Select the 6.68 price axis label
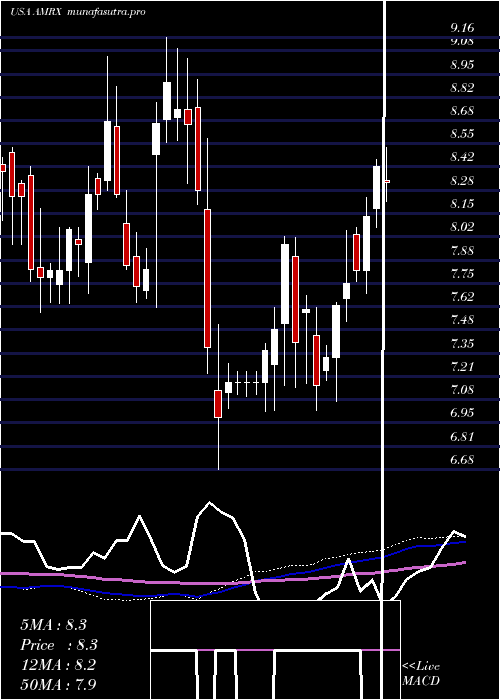Screen dimensions: 500x700 [462, 460]
